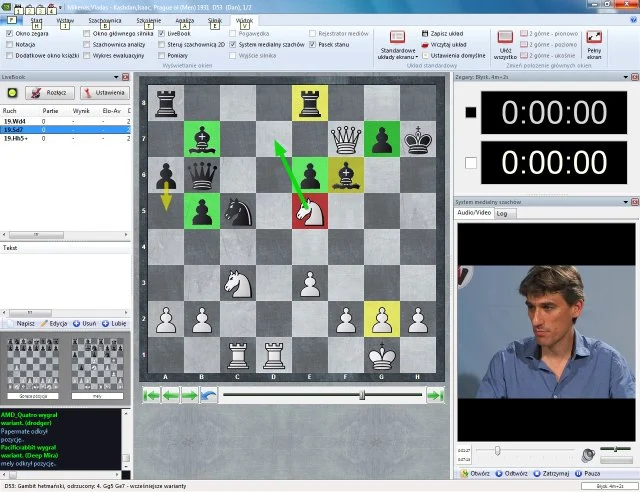Step back one move below the board
Image resolution: width=640 pixels, height=492 pixels.
point(170,395)
